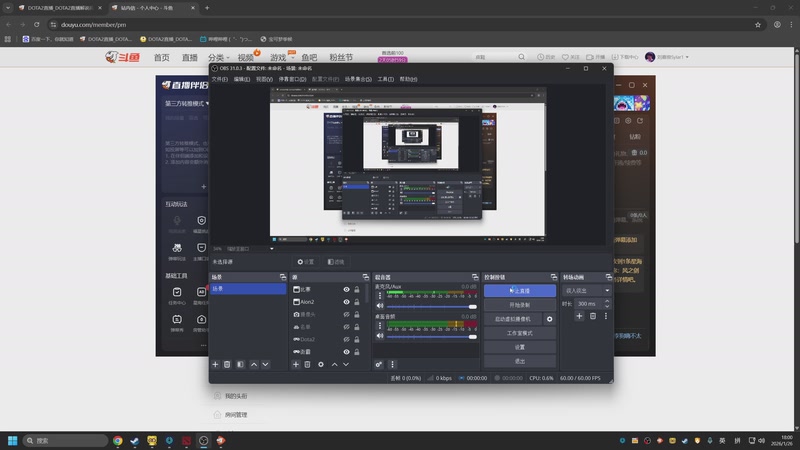Open microphone/Aux channel options dots
The height and width of the screenshot is (450, 800).
coord(380,295)
